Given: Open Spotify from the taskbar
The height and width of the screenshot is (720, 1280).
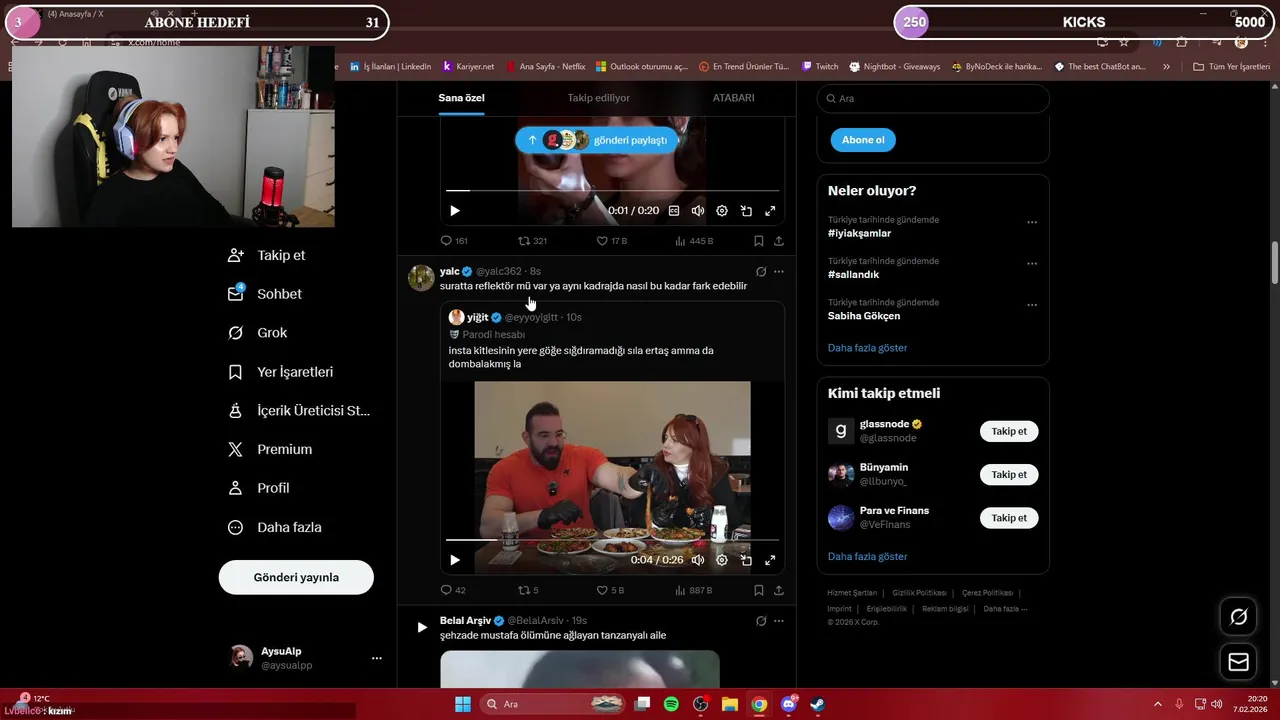Looking at the screenshot, I should pyautogui.click(x=671, y=704).
